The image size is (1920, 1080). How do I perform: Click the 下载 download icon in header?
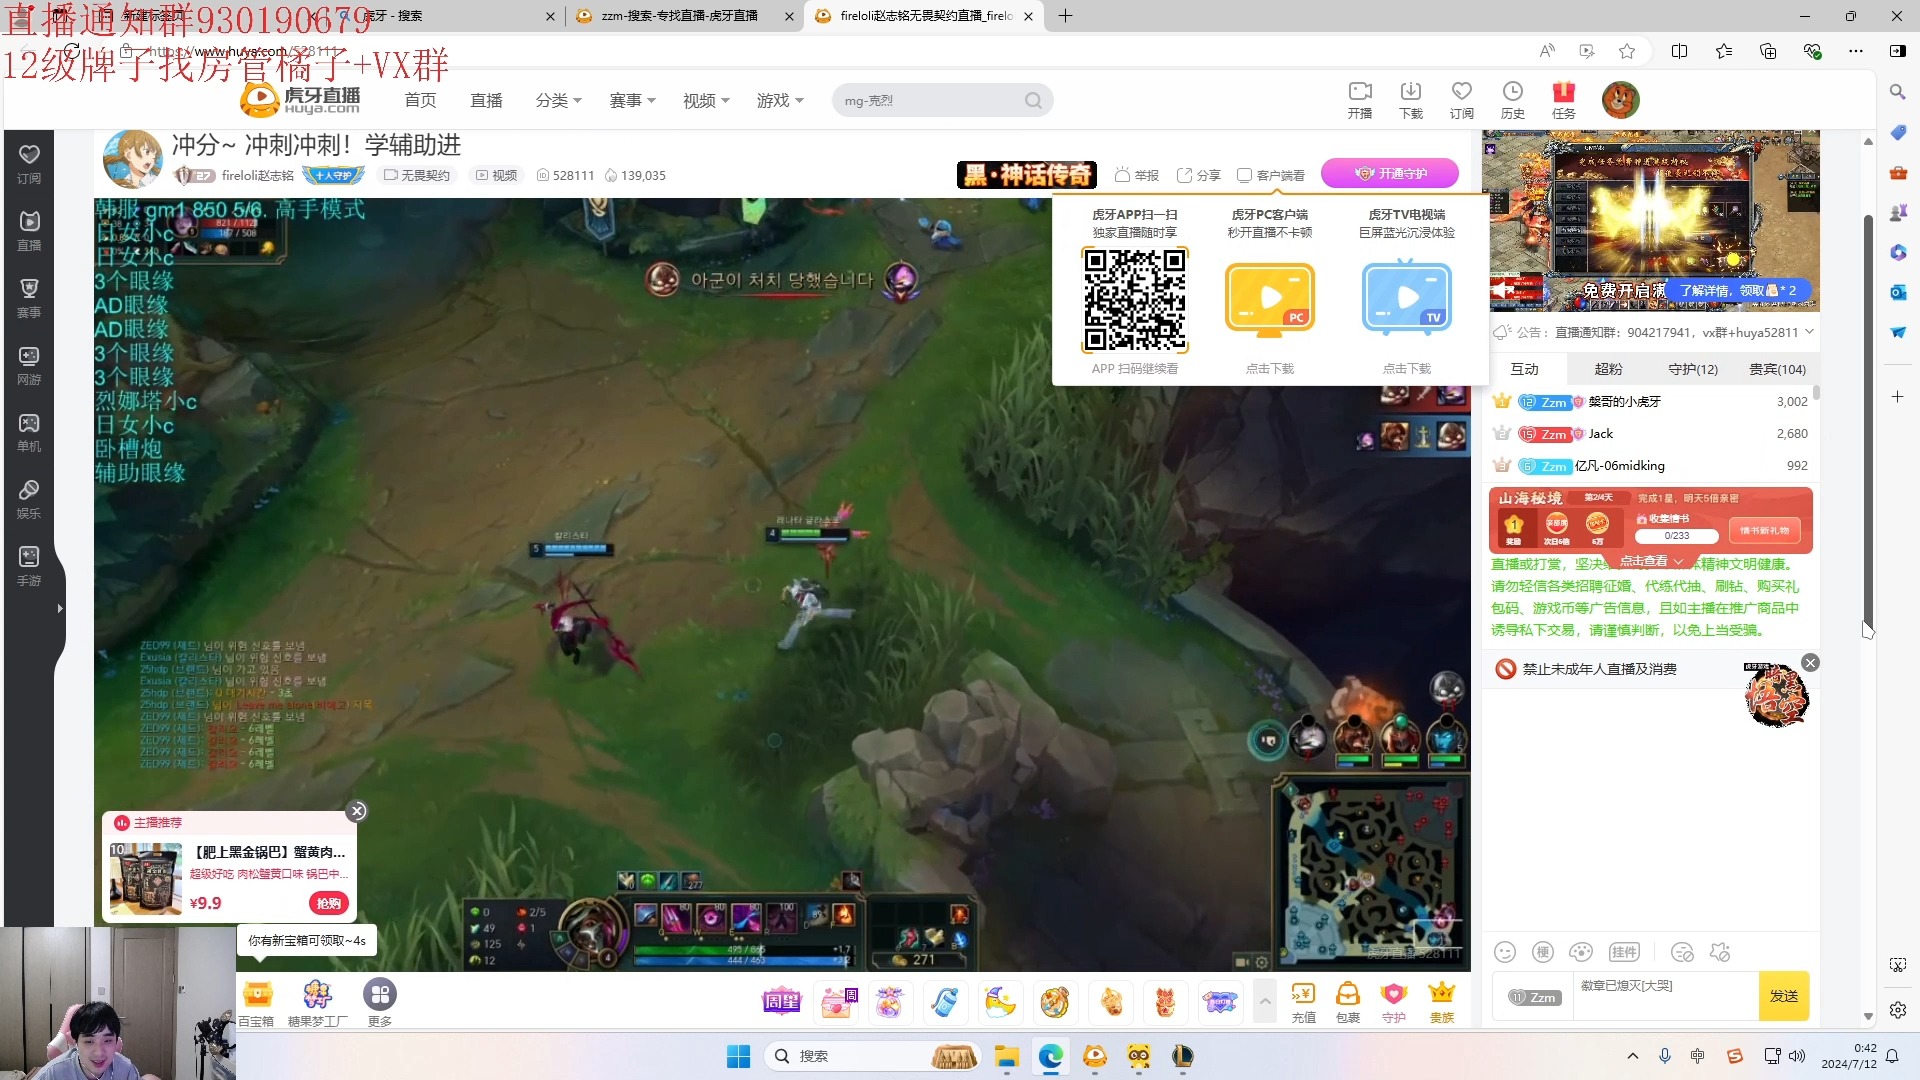pos(1411,99)
